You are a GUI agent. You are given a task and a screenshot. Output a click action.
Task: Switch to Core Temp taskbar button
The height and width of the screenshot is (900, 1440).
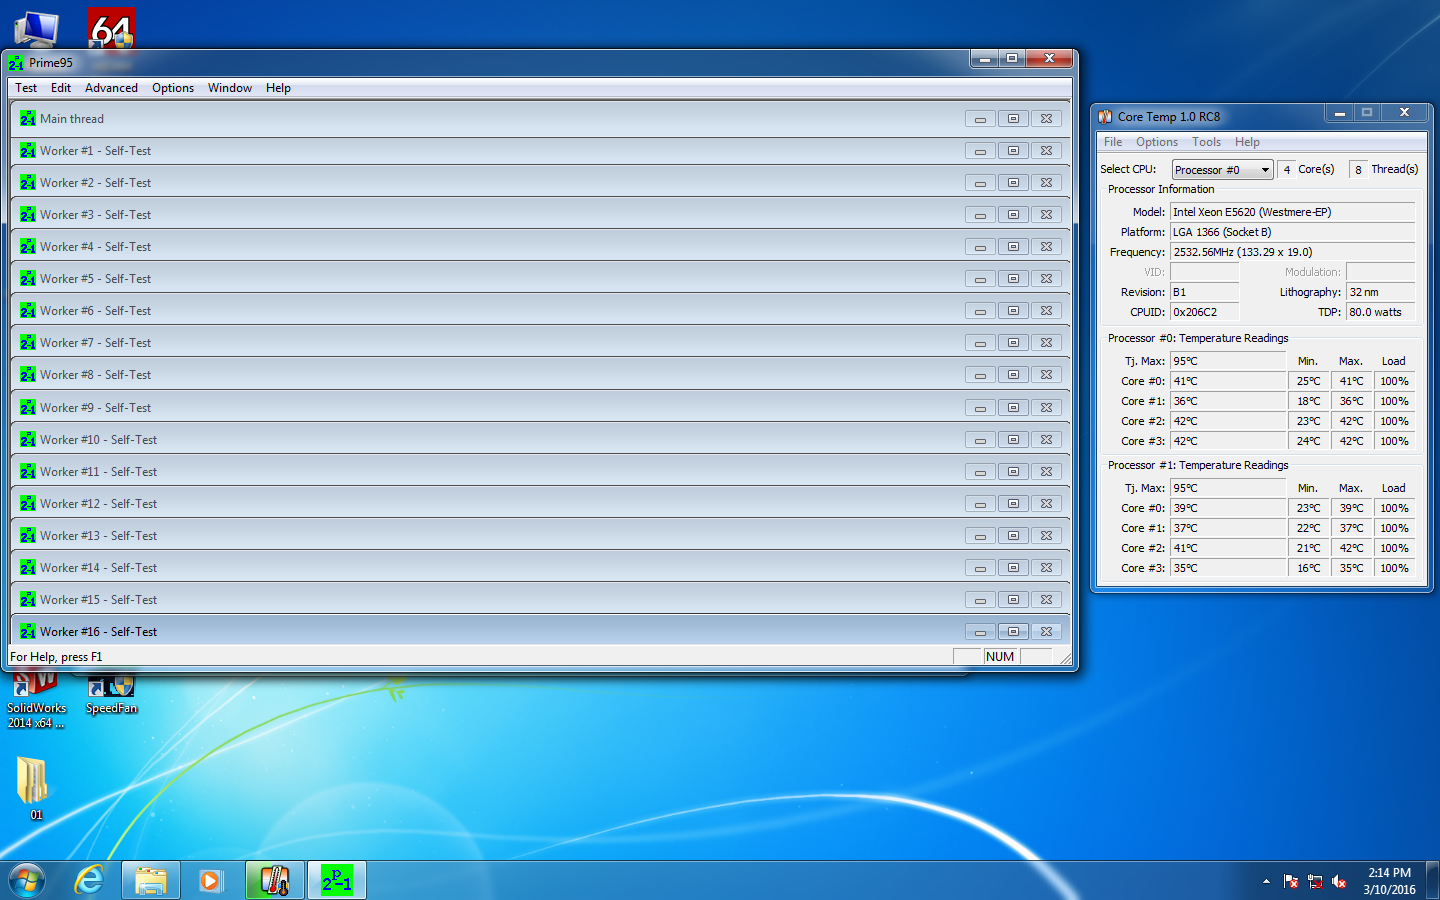click(275, 880)
